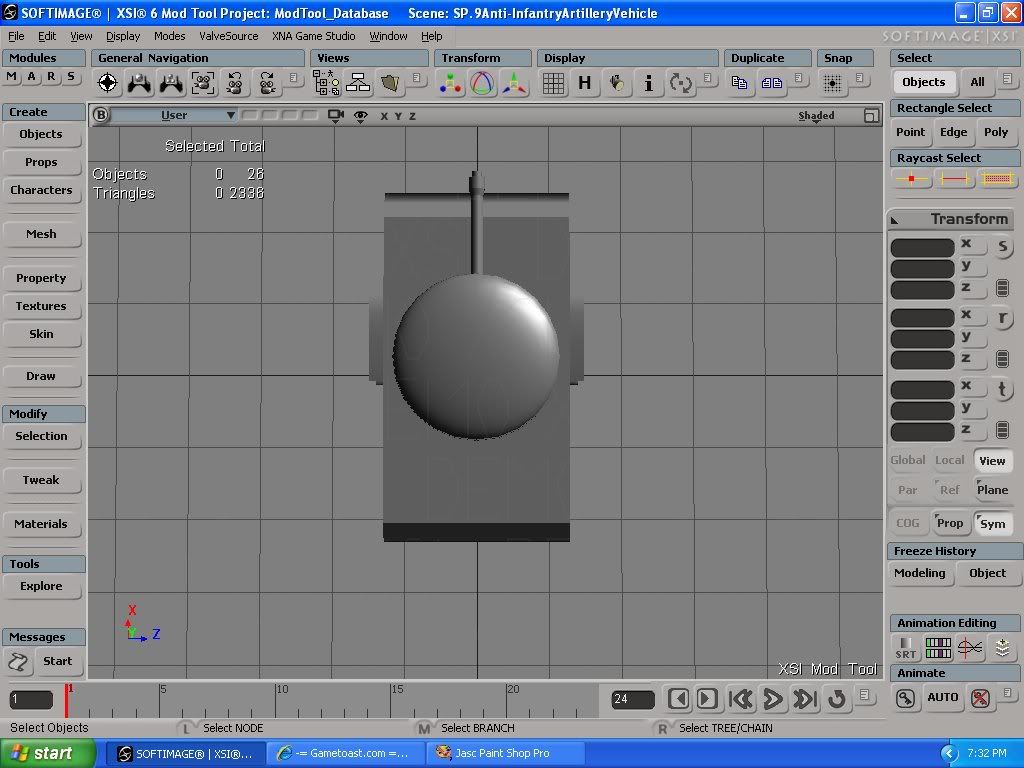Toggle View transform mode

[992, 460]
